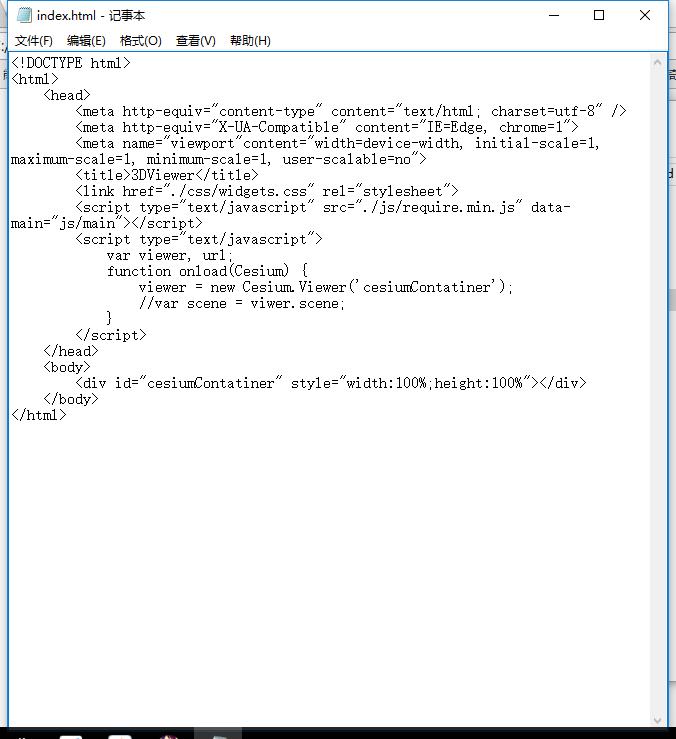Click the function onload(Cesium) line

(x=207, y=271)
